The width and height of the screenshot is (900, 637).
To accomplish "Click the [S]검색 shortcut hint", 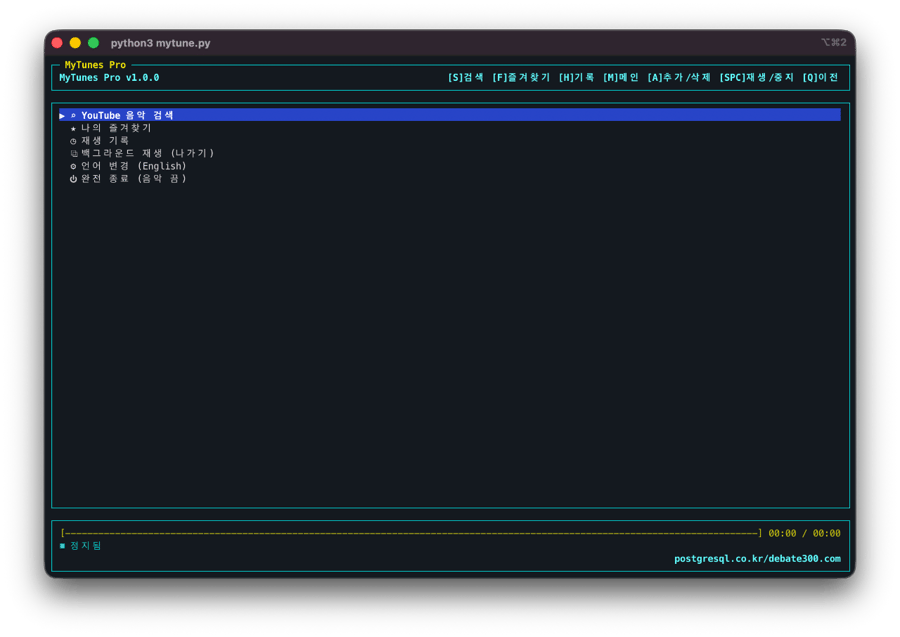I will [465, 77].
